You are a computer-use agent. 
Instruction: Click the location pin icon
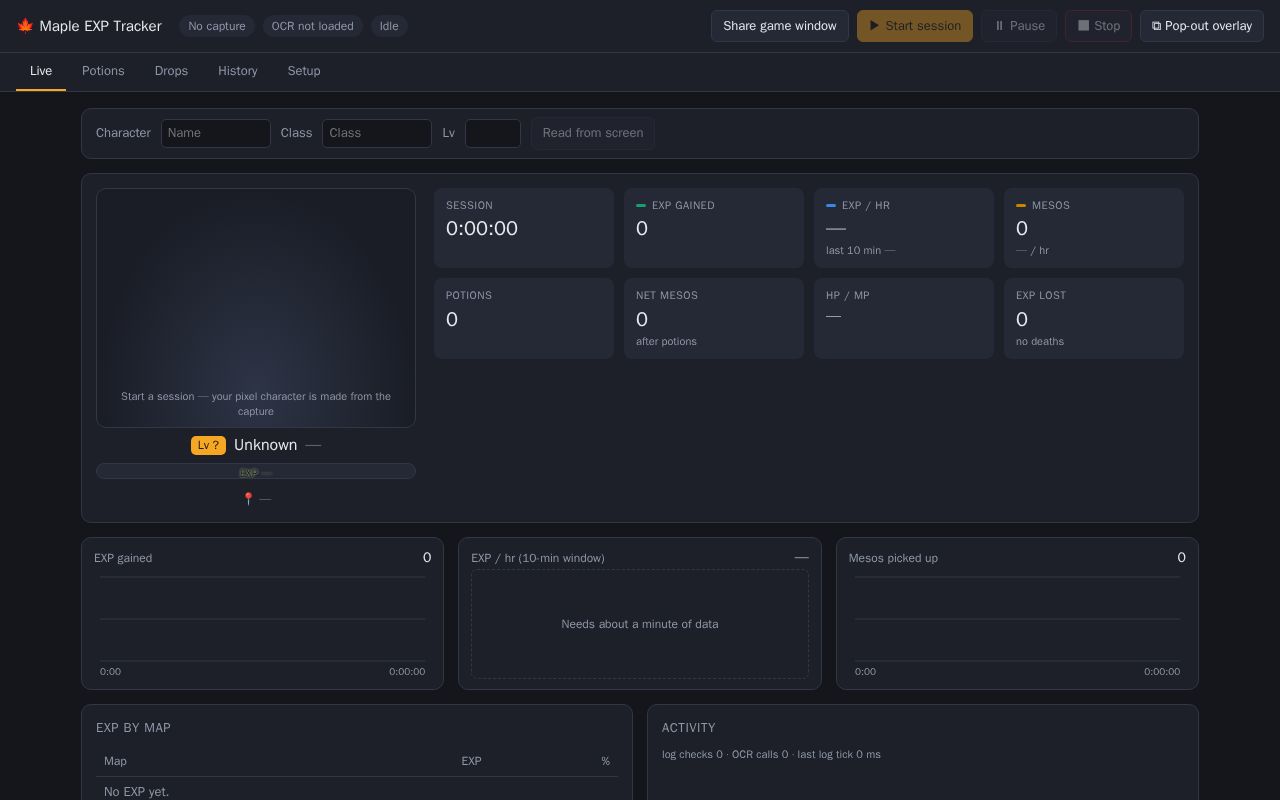tap(248, 499)
